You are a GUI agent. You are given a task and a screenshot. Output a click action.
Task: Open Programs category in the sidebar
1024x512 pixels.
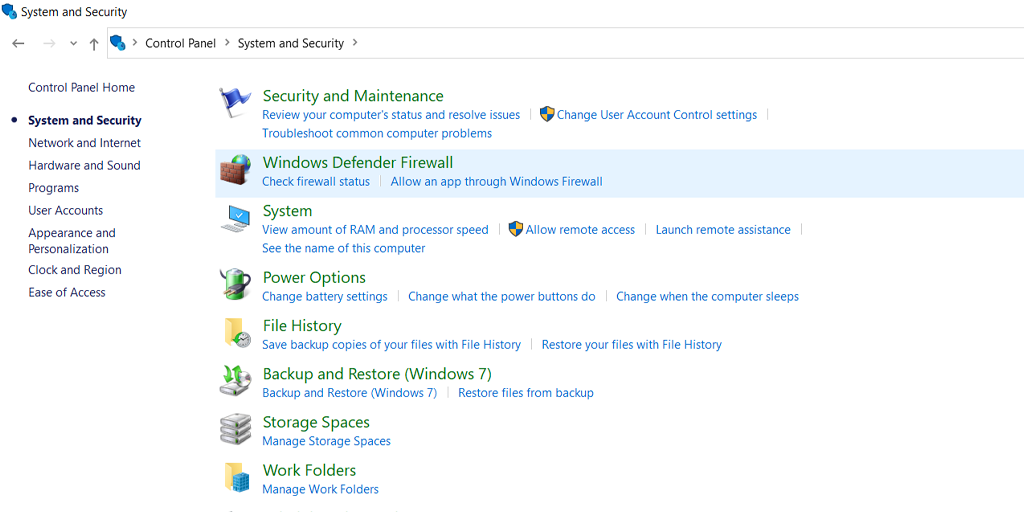coord(54,188)
